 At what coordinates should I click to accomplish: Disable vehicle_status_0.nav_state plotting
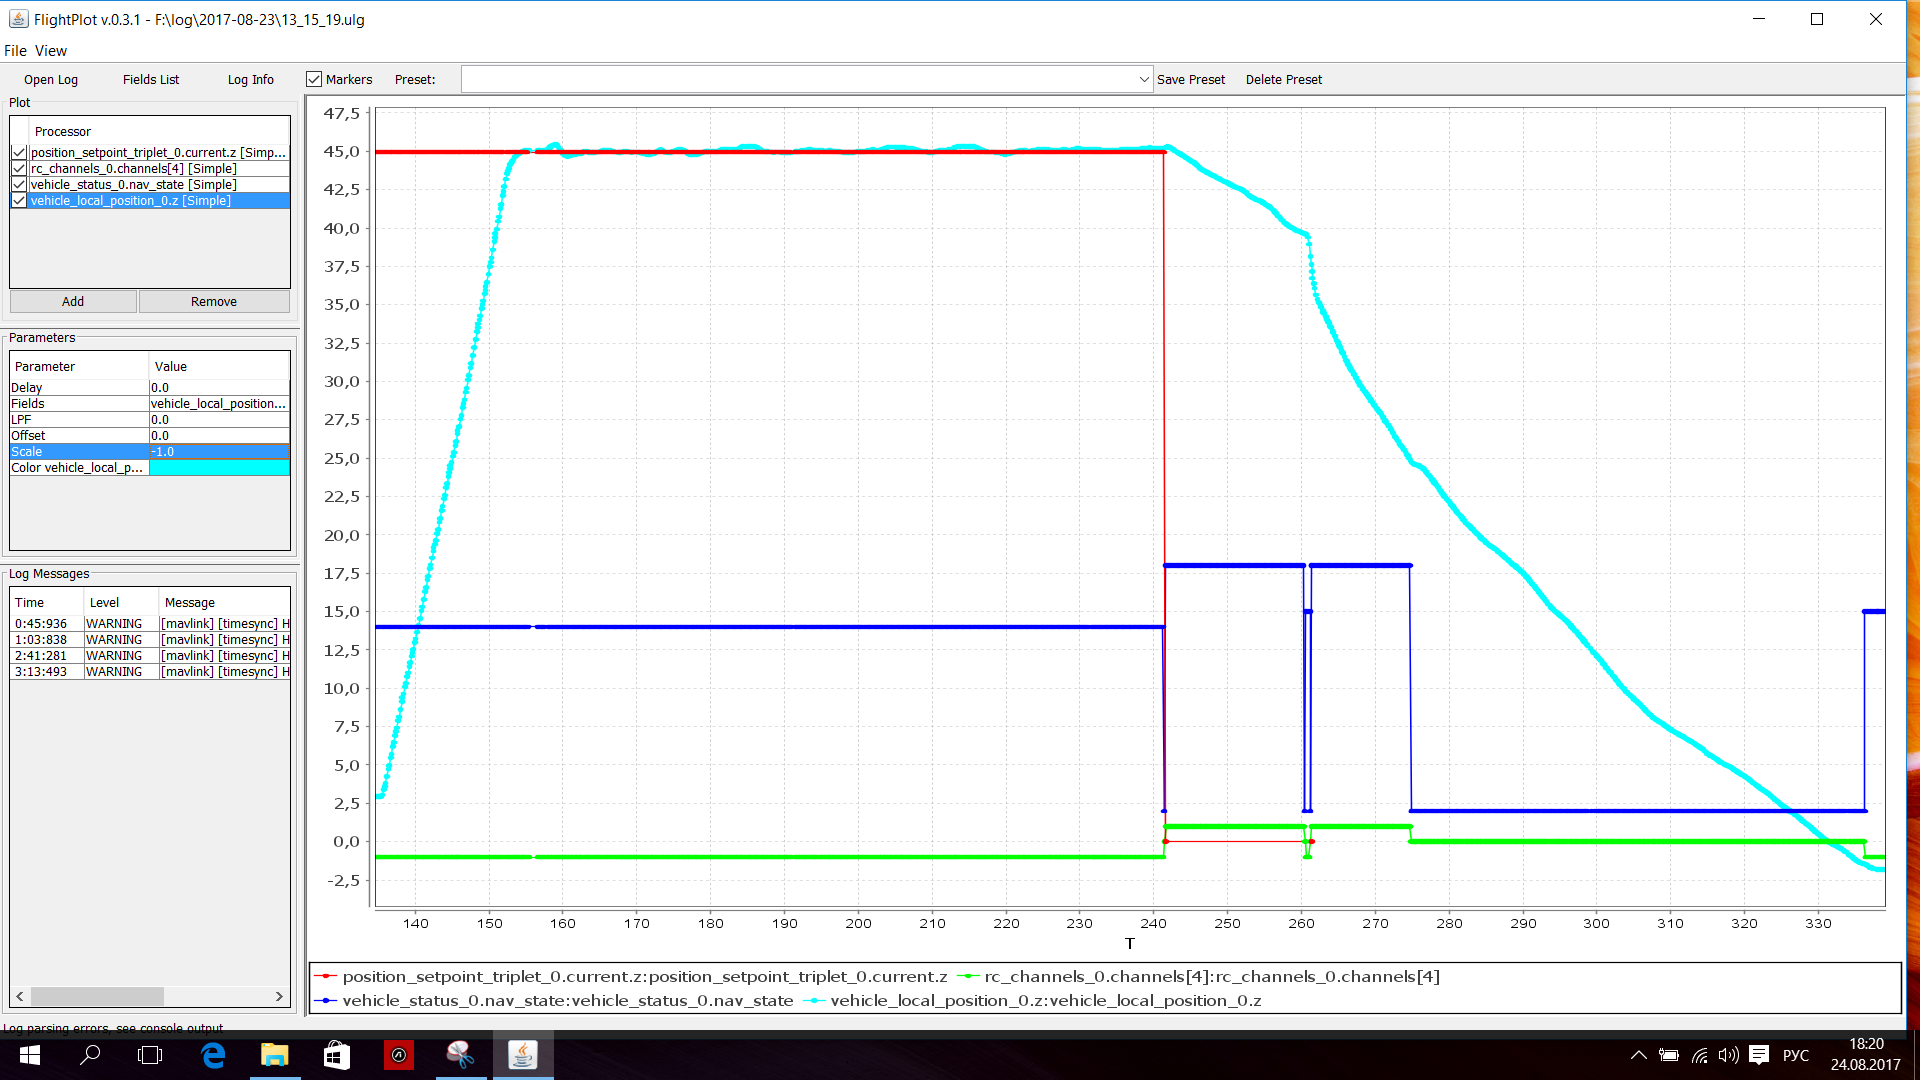18,184
